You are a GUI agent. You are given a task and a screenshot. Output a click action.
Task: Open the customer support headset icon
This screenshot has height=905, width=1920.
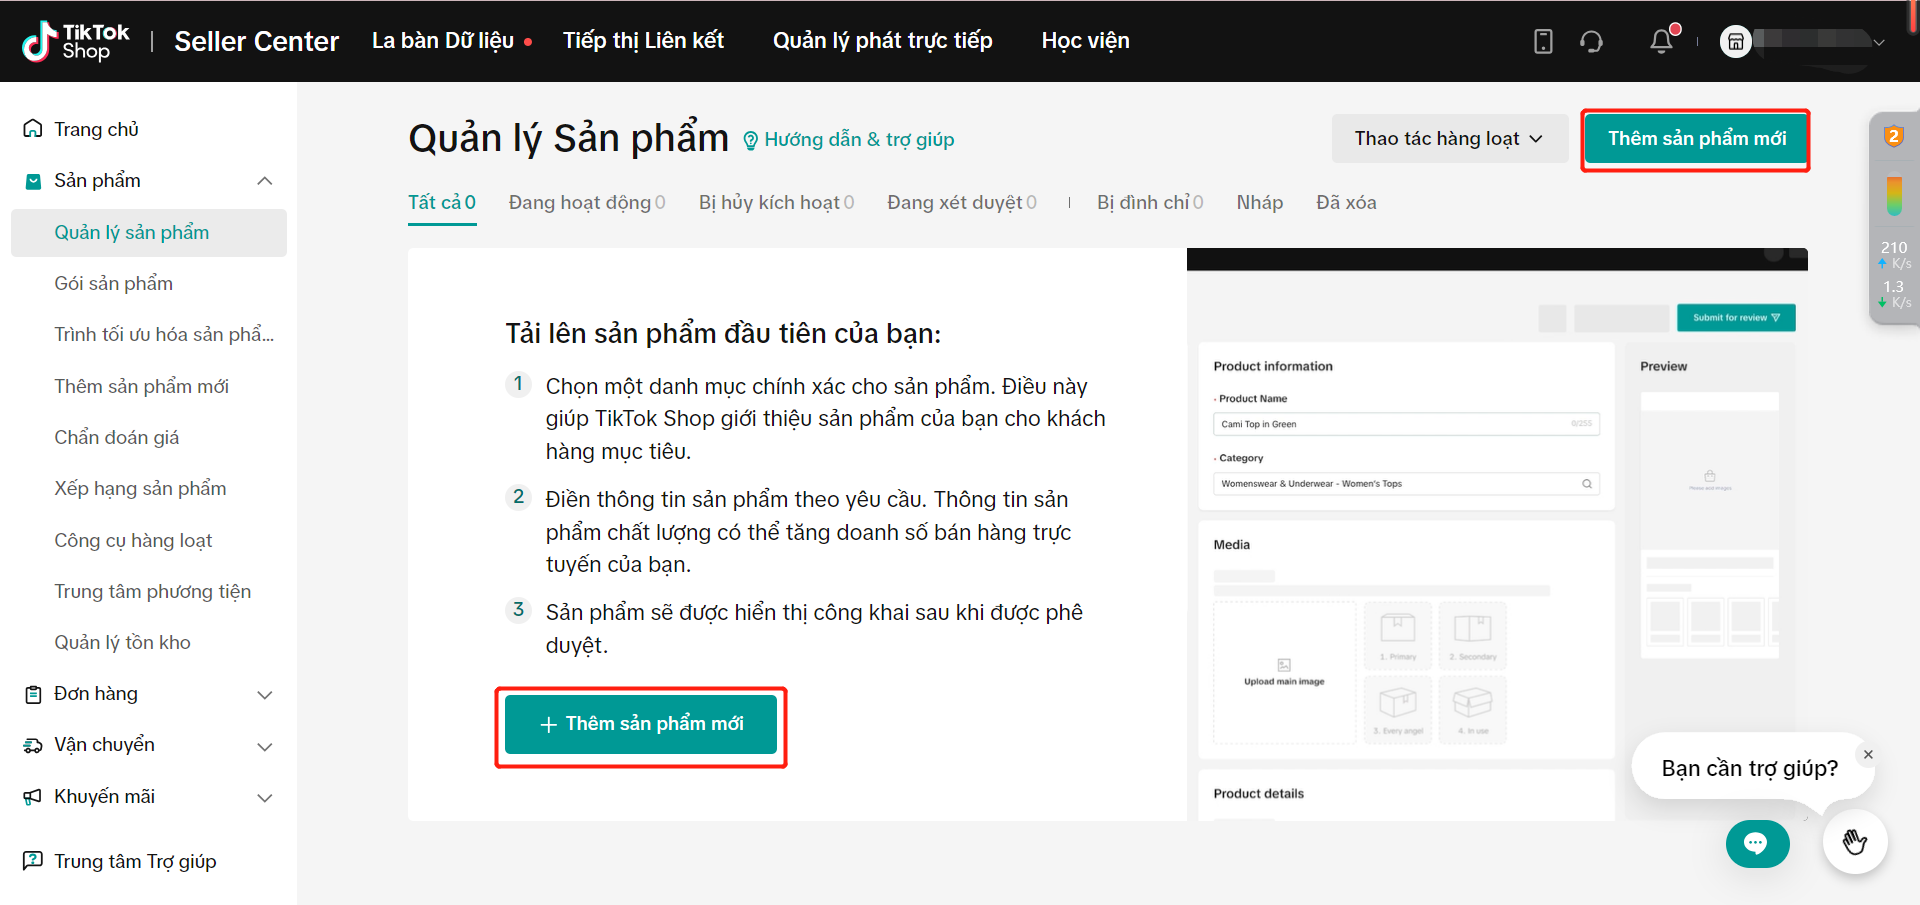(1591, 41)
